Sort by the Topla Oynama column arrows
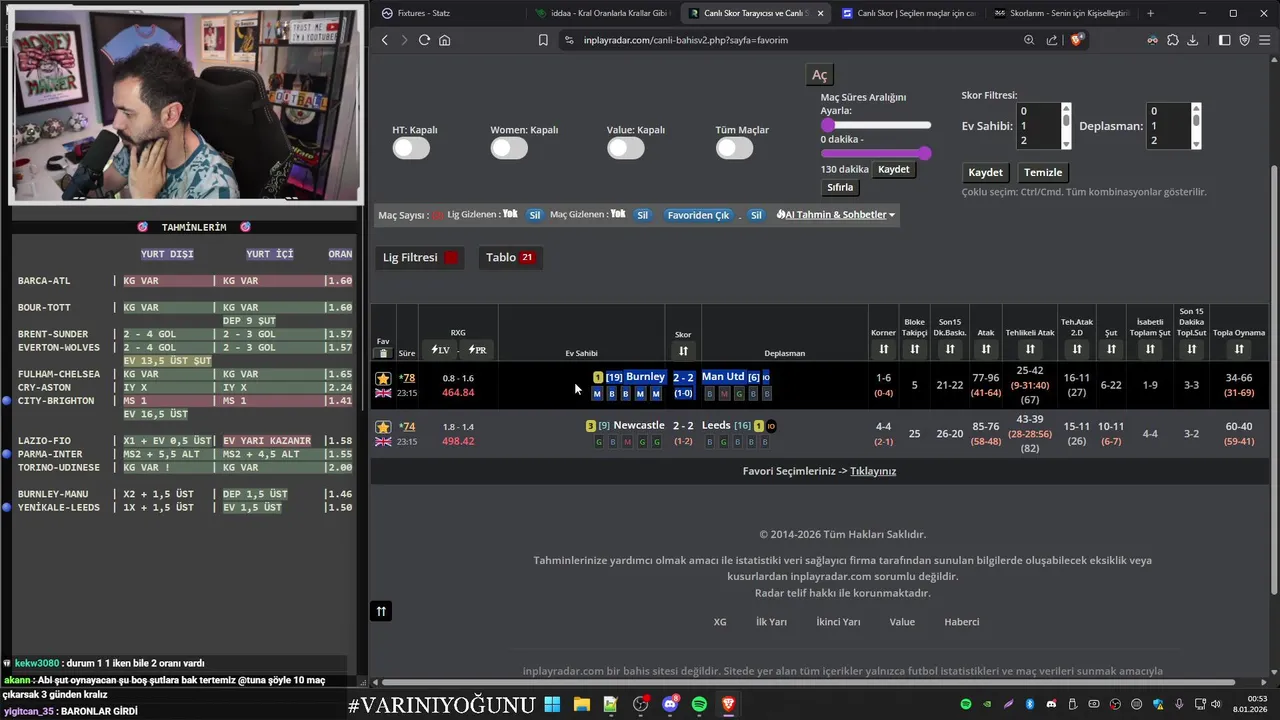 click(x=1239, y=349)
